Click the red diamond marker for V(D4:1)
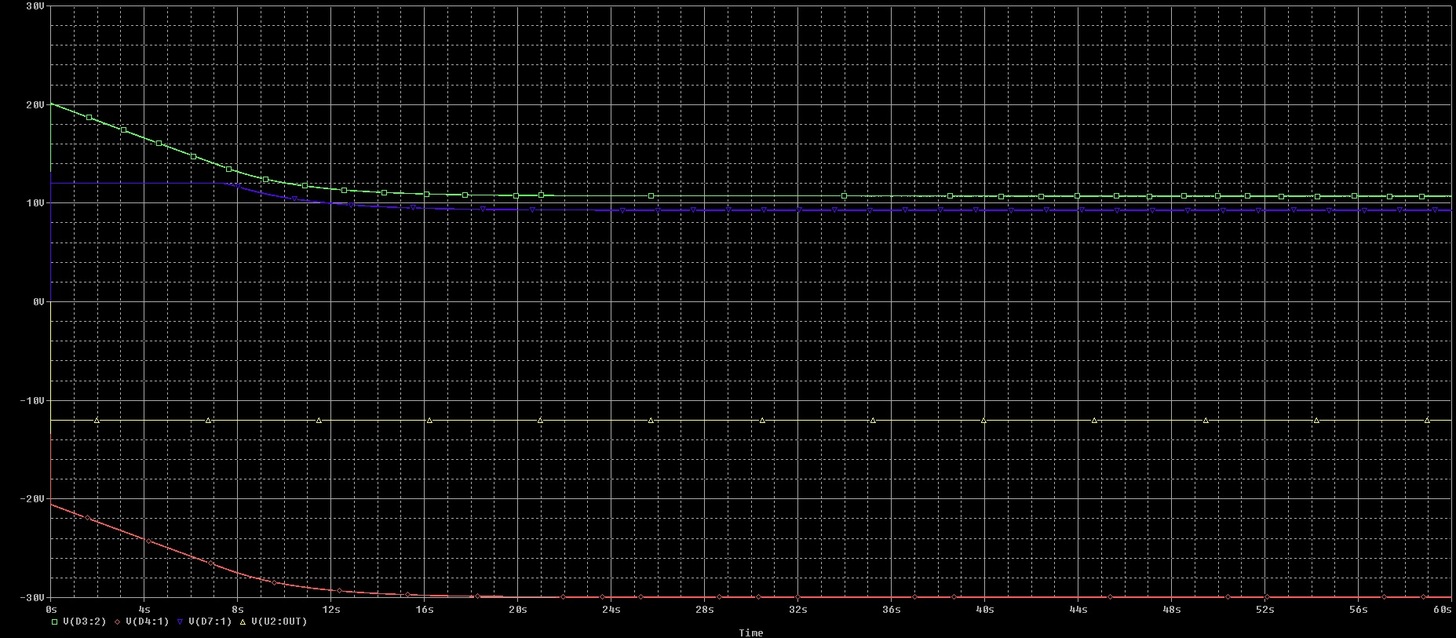This screenshot has width=1456, height=638. tap(117, 621)
